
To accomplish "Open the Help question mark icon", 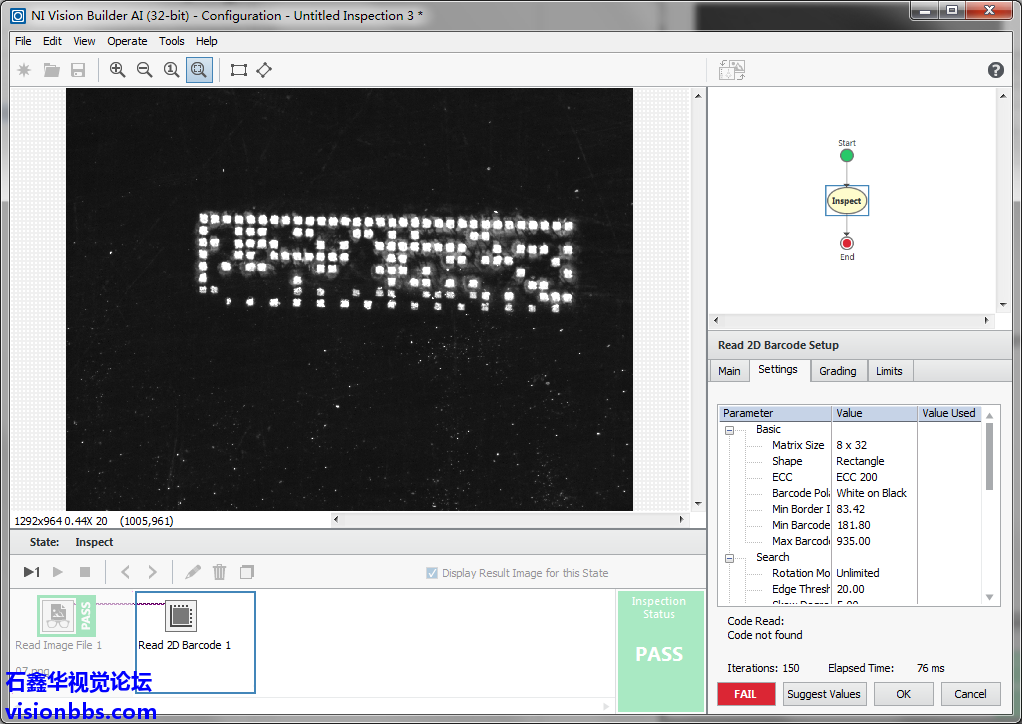I will click(x=995, y=70).
